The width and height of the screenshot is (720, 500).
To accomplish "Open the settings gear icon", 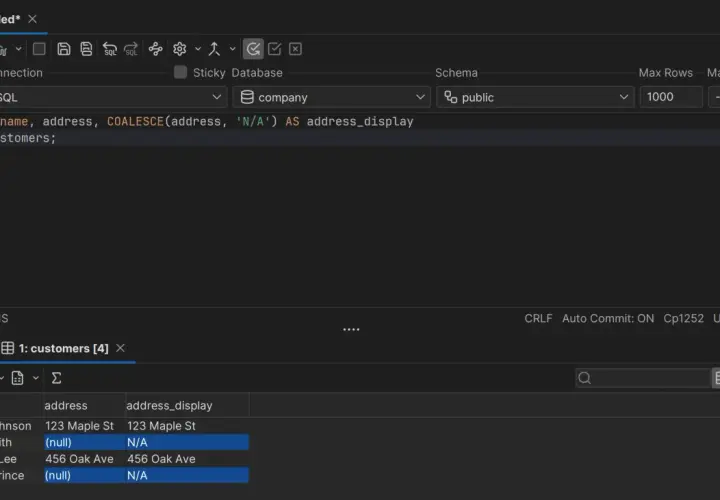I will point(180,49).
